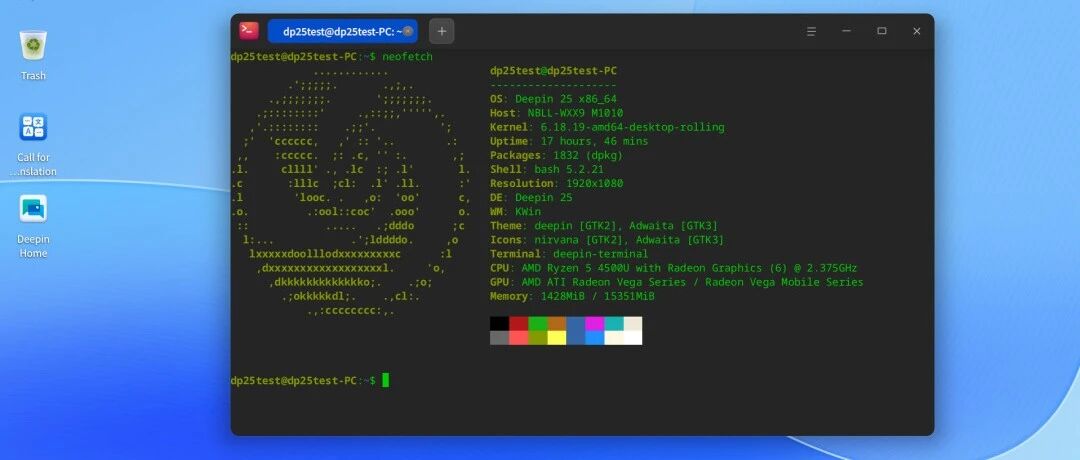The width and height of the screenshot is (1080, 460).
Task: Select the dp25test@dp25test-PC terminal tab
Action: coord(342,31)
